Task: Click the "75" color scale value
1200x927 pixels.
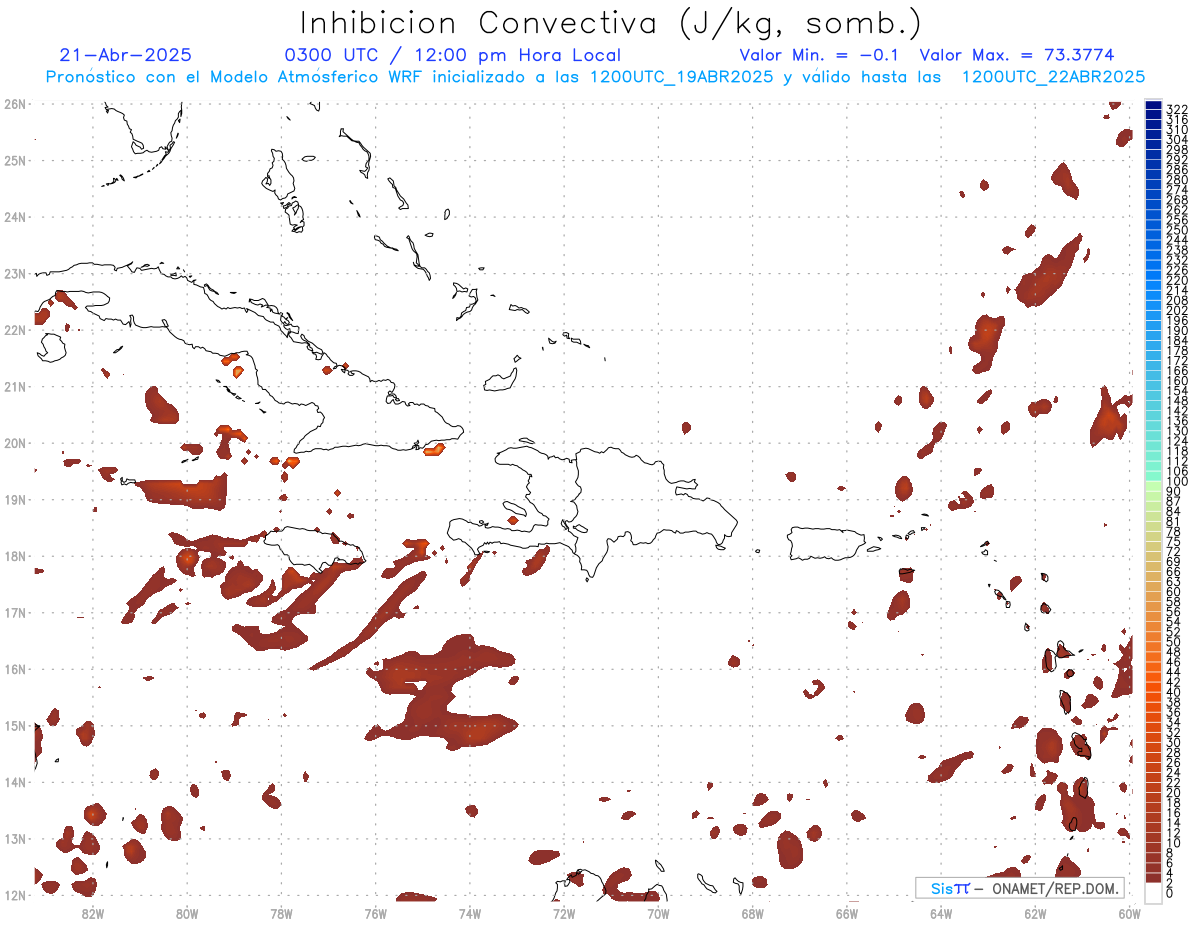Action: pos(1173,541)
